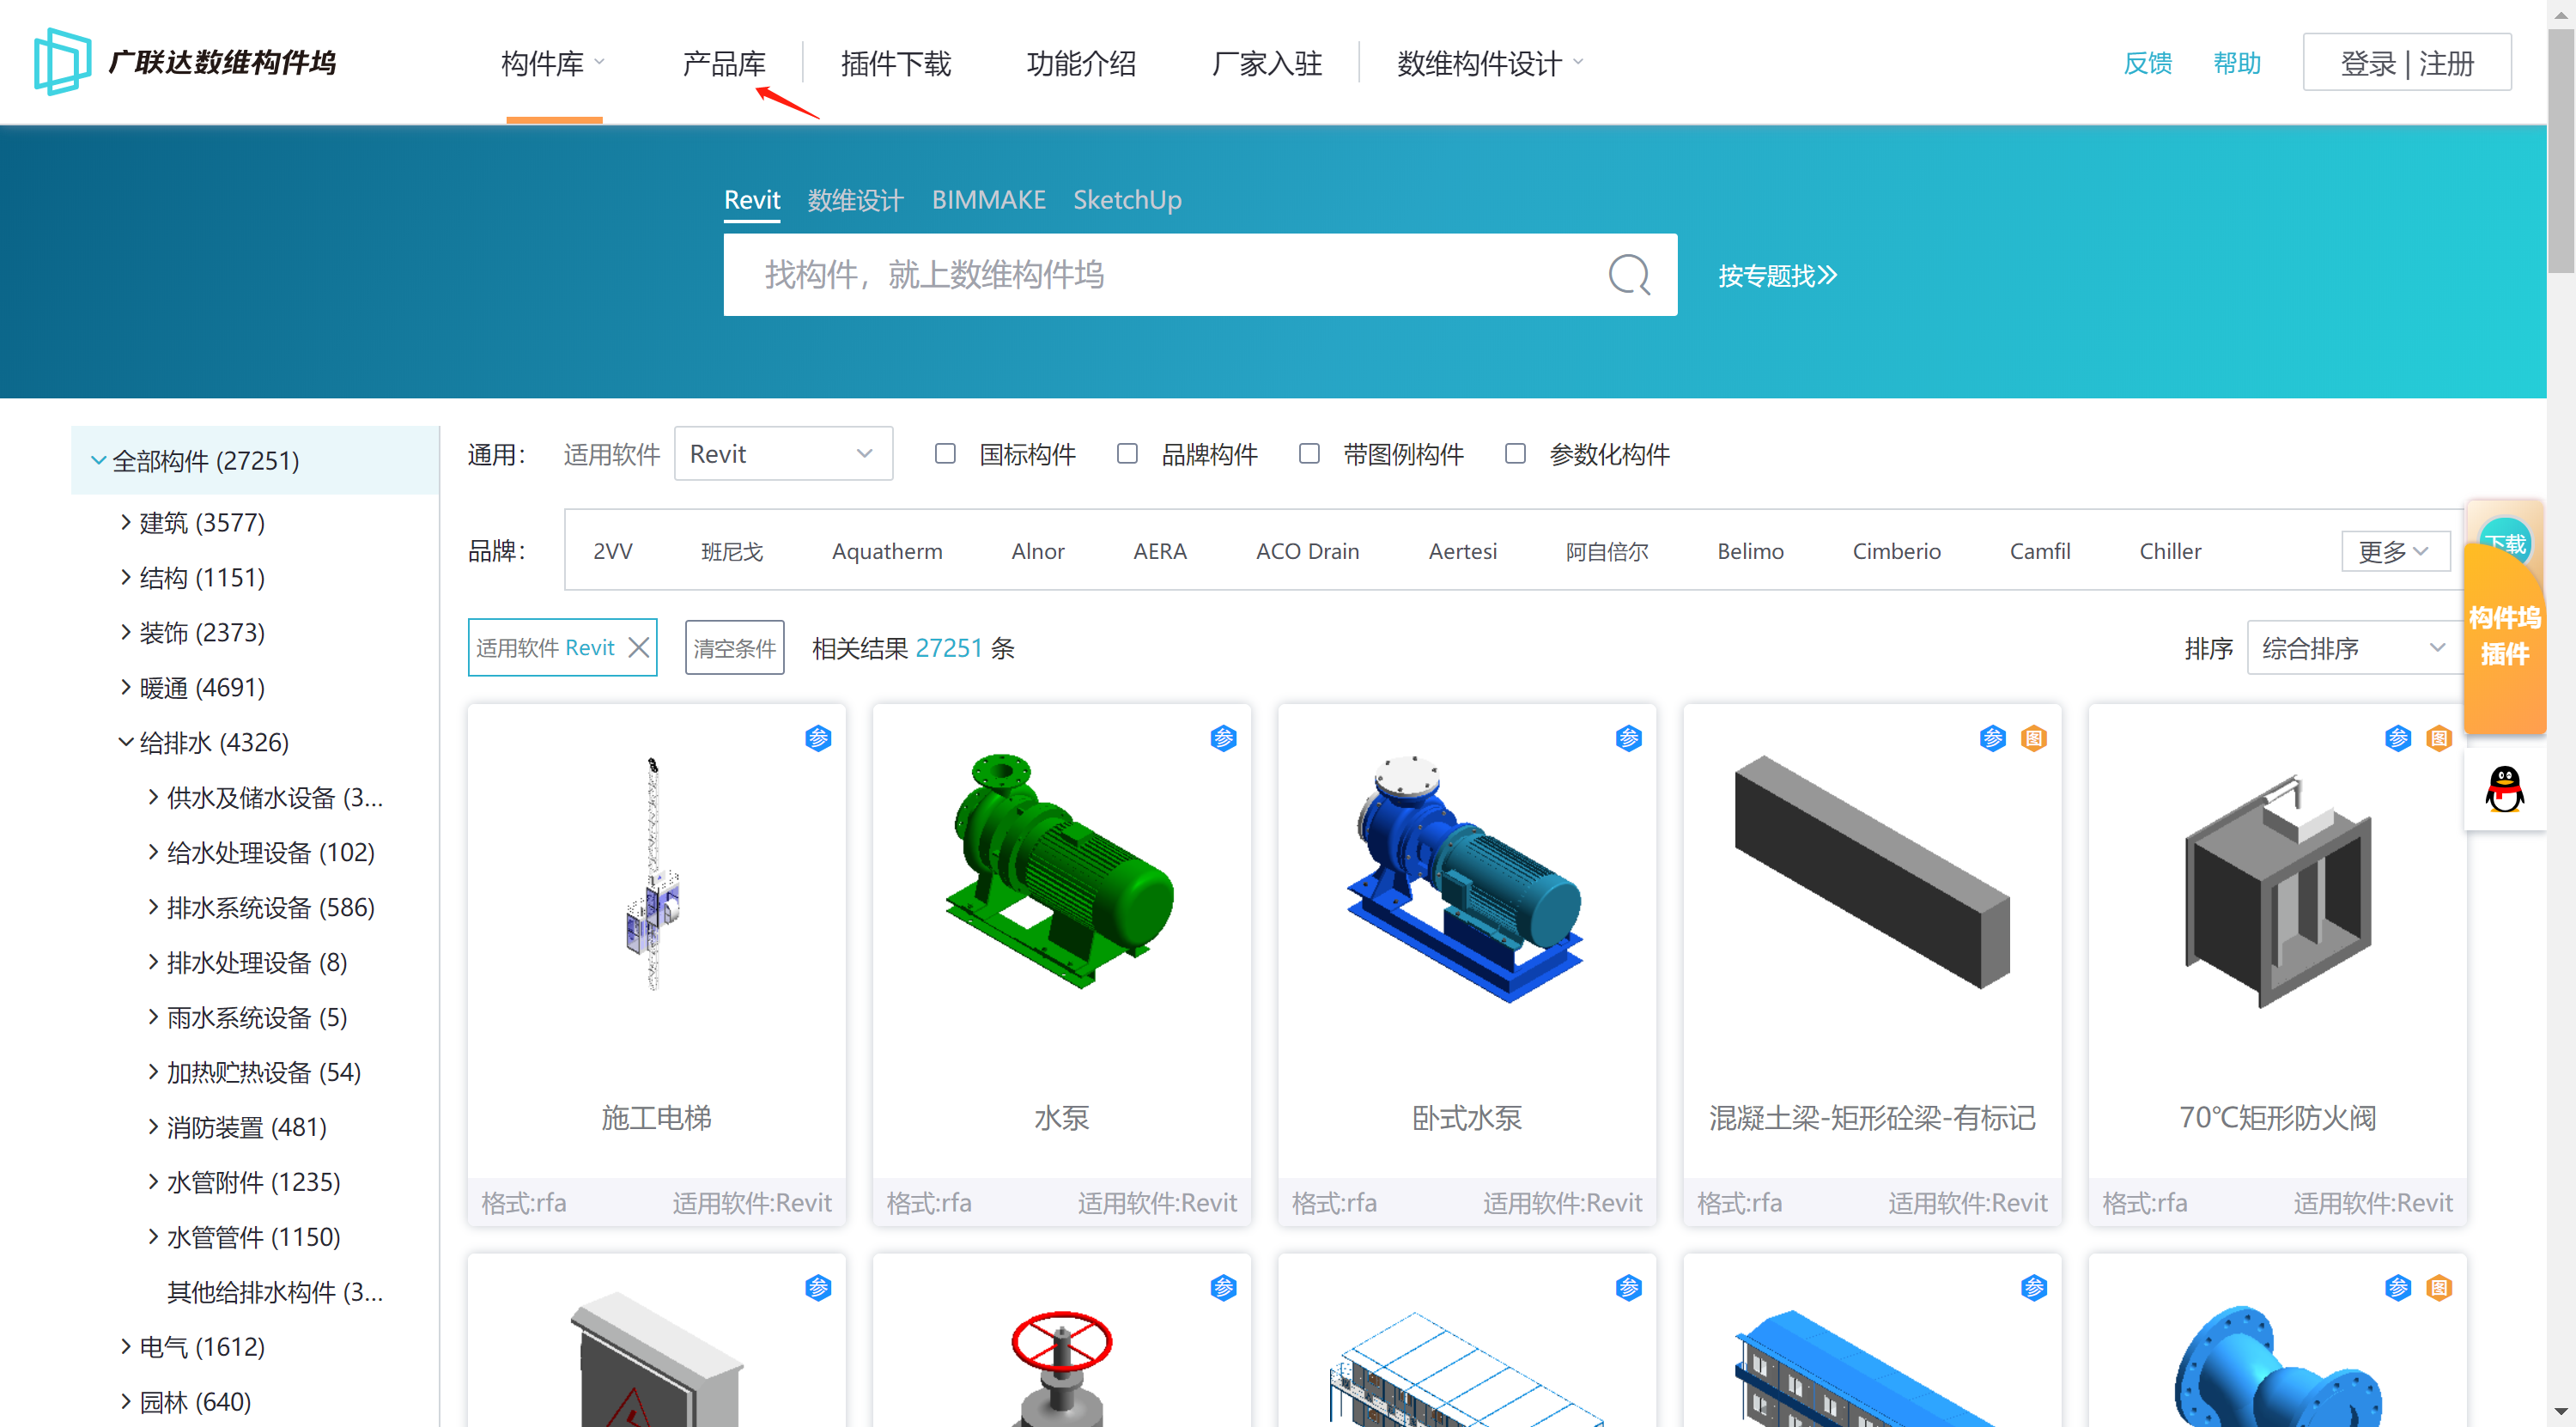This screenshot has width=2576, height=1427.
Task: Collapse the 给排水 (4326) category
Action: [125, 741]
